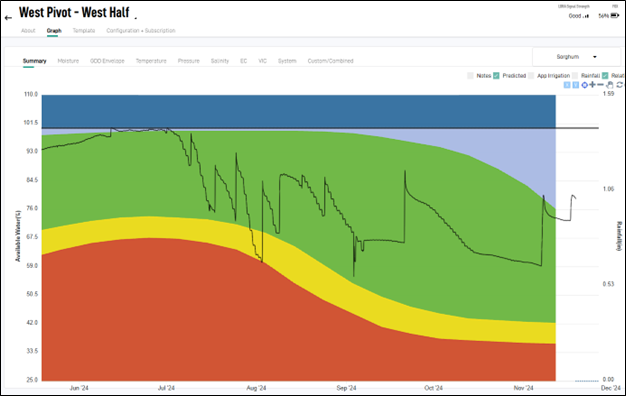Viewport: 626px width, 396px height.
Task: Select the blue target zoom-select tool
Action: (584, 85)
